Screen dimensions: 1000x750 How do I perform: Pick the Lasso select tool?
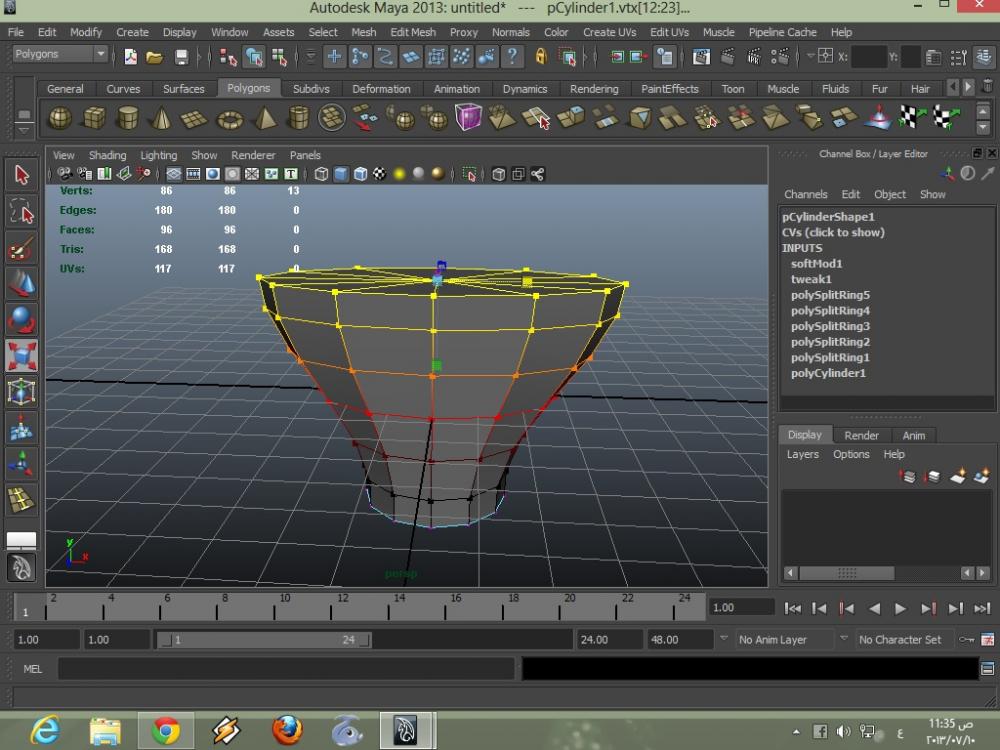coord(21,211)
